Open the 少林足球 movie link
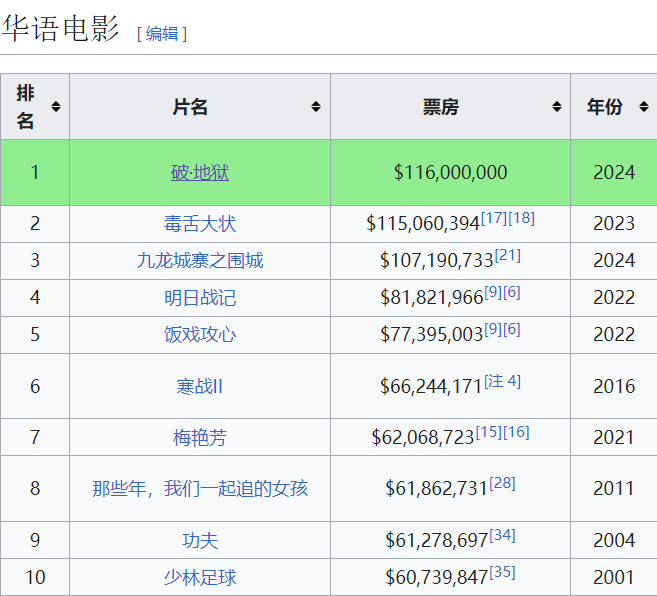The width and height of the screenshot is (657, 596). [x=200, y=577]
